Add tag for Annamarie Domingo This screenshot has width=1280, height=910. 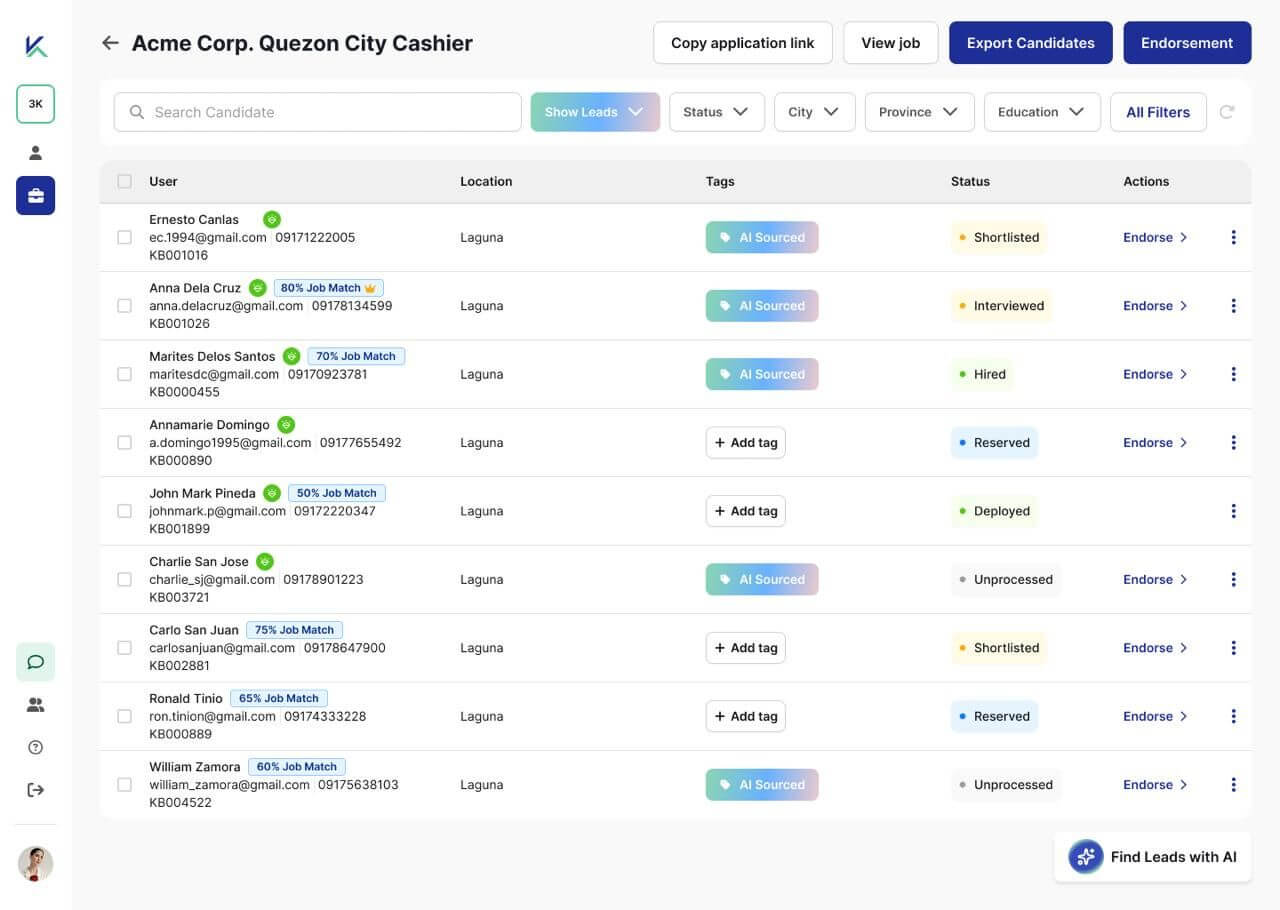coord(745,443)
